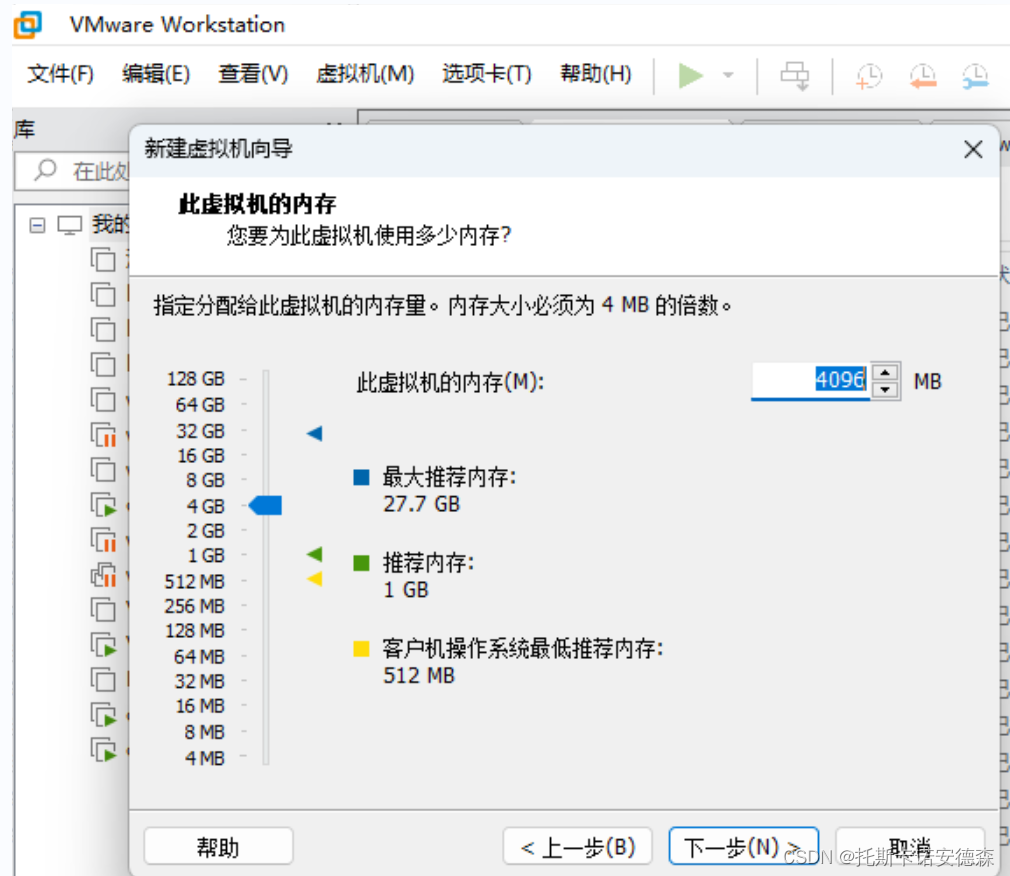Open the 虚拟机(M) menu
The width and height of the screenshot is (1010, 876).
tap(365, 74)
